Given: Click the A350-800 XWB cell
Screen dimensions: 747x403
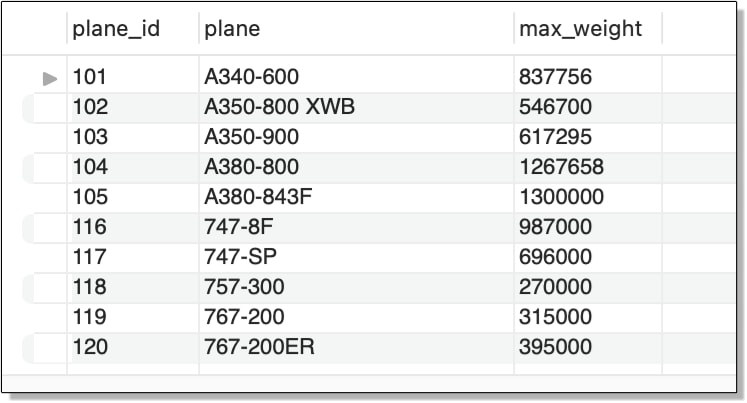Looking at the screenshot, I should 356,107.
